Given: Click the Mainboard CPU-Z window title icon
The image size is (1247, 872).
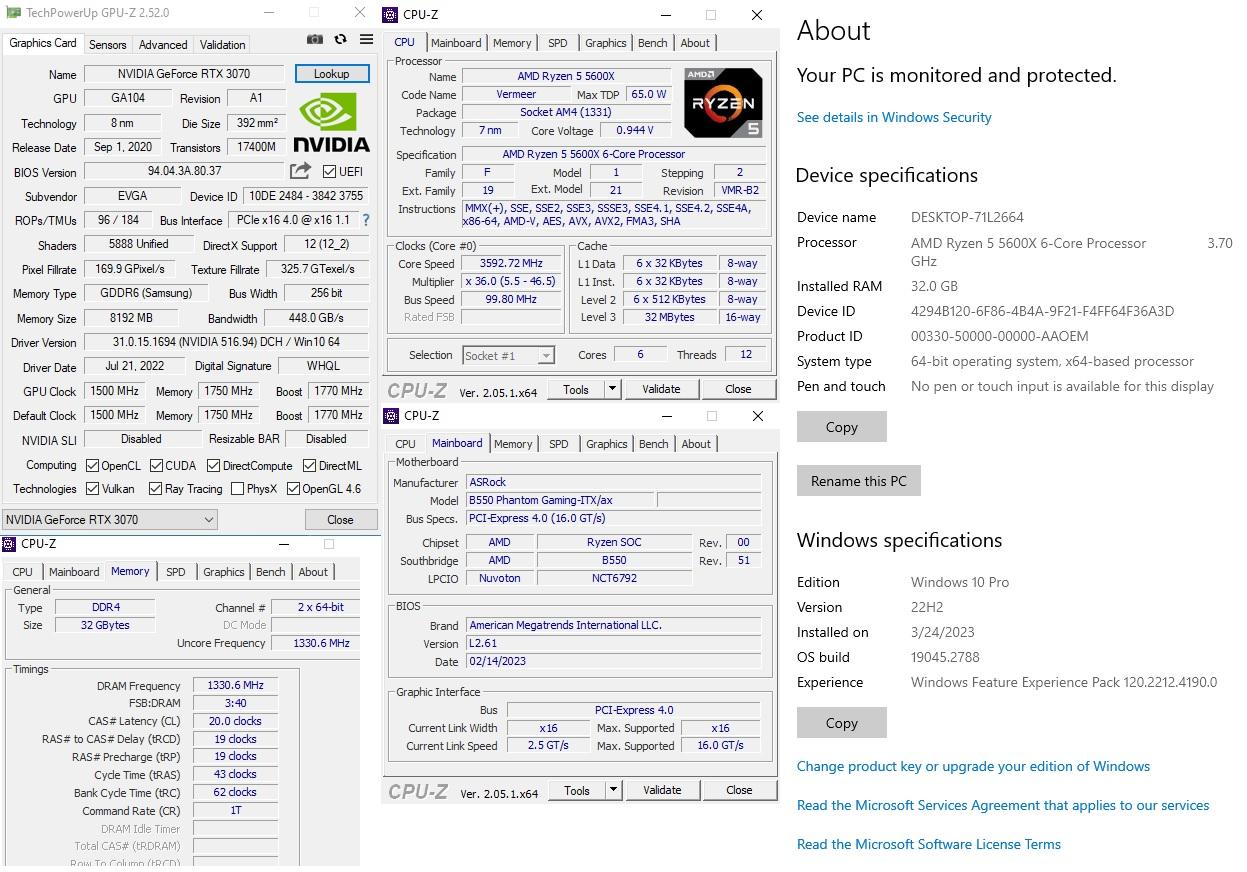Looking at the screenshot, I should click(390, 416).
